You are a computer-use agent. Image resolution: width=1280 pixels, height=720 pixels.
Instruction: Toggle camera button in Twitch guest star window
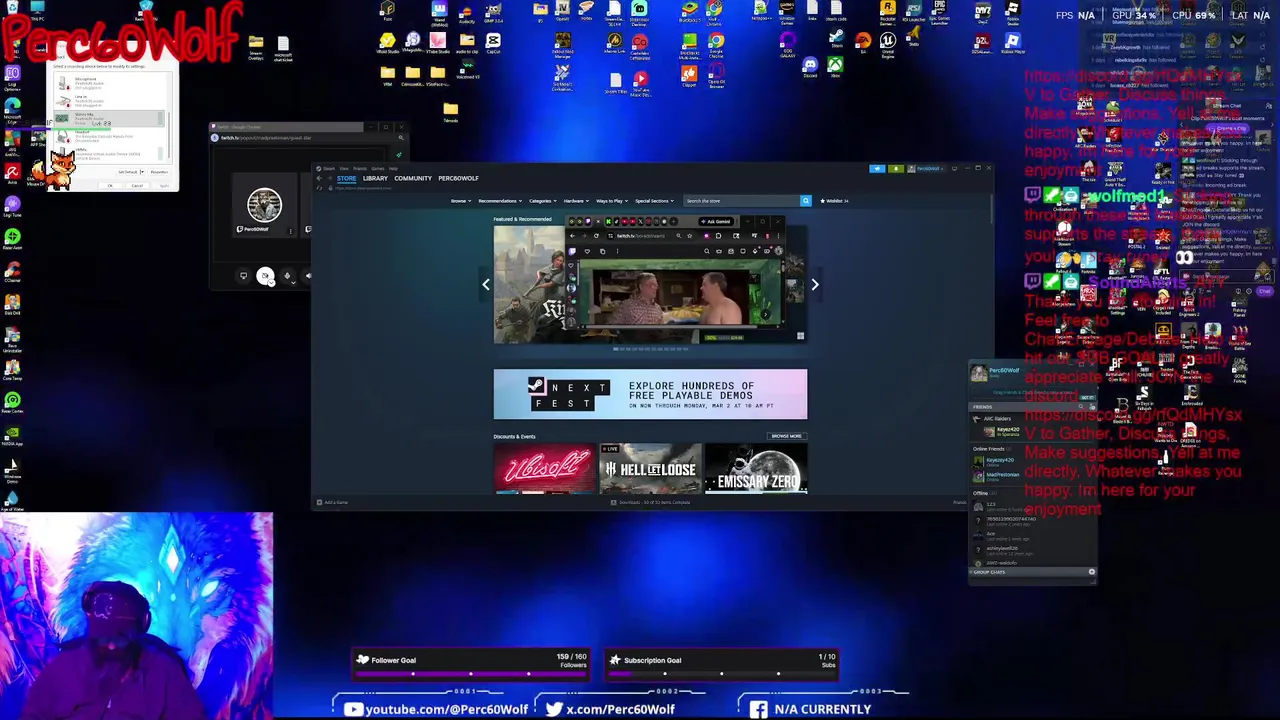click(x=265, y=276)
